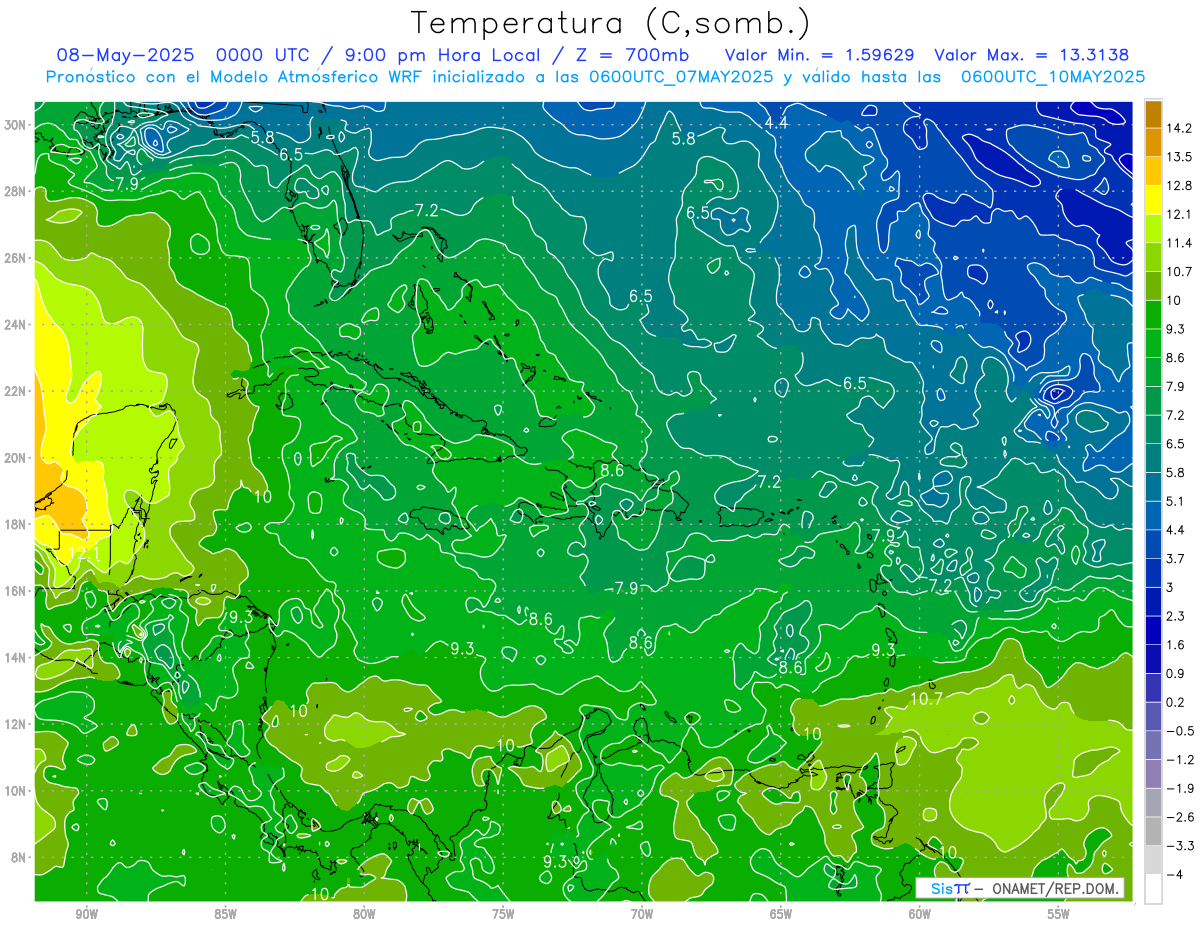Click the 65W longitude axis label
This screenshot has height=927, width=1200.
pos(781,913)
